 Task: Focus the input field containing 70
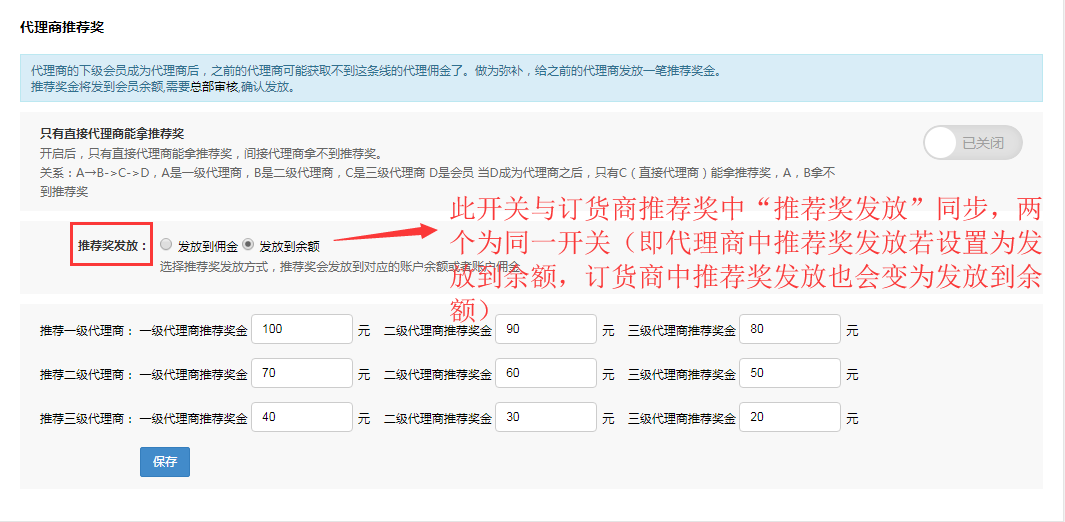coord(301,373)
